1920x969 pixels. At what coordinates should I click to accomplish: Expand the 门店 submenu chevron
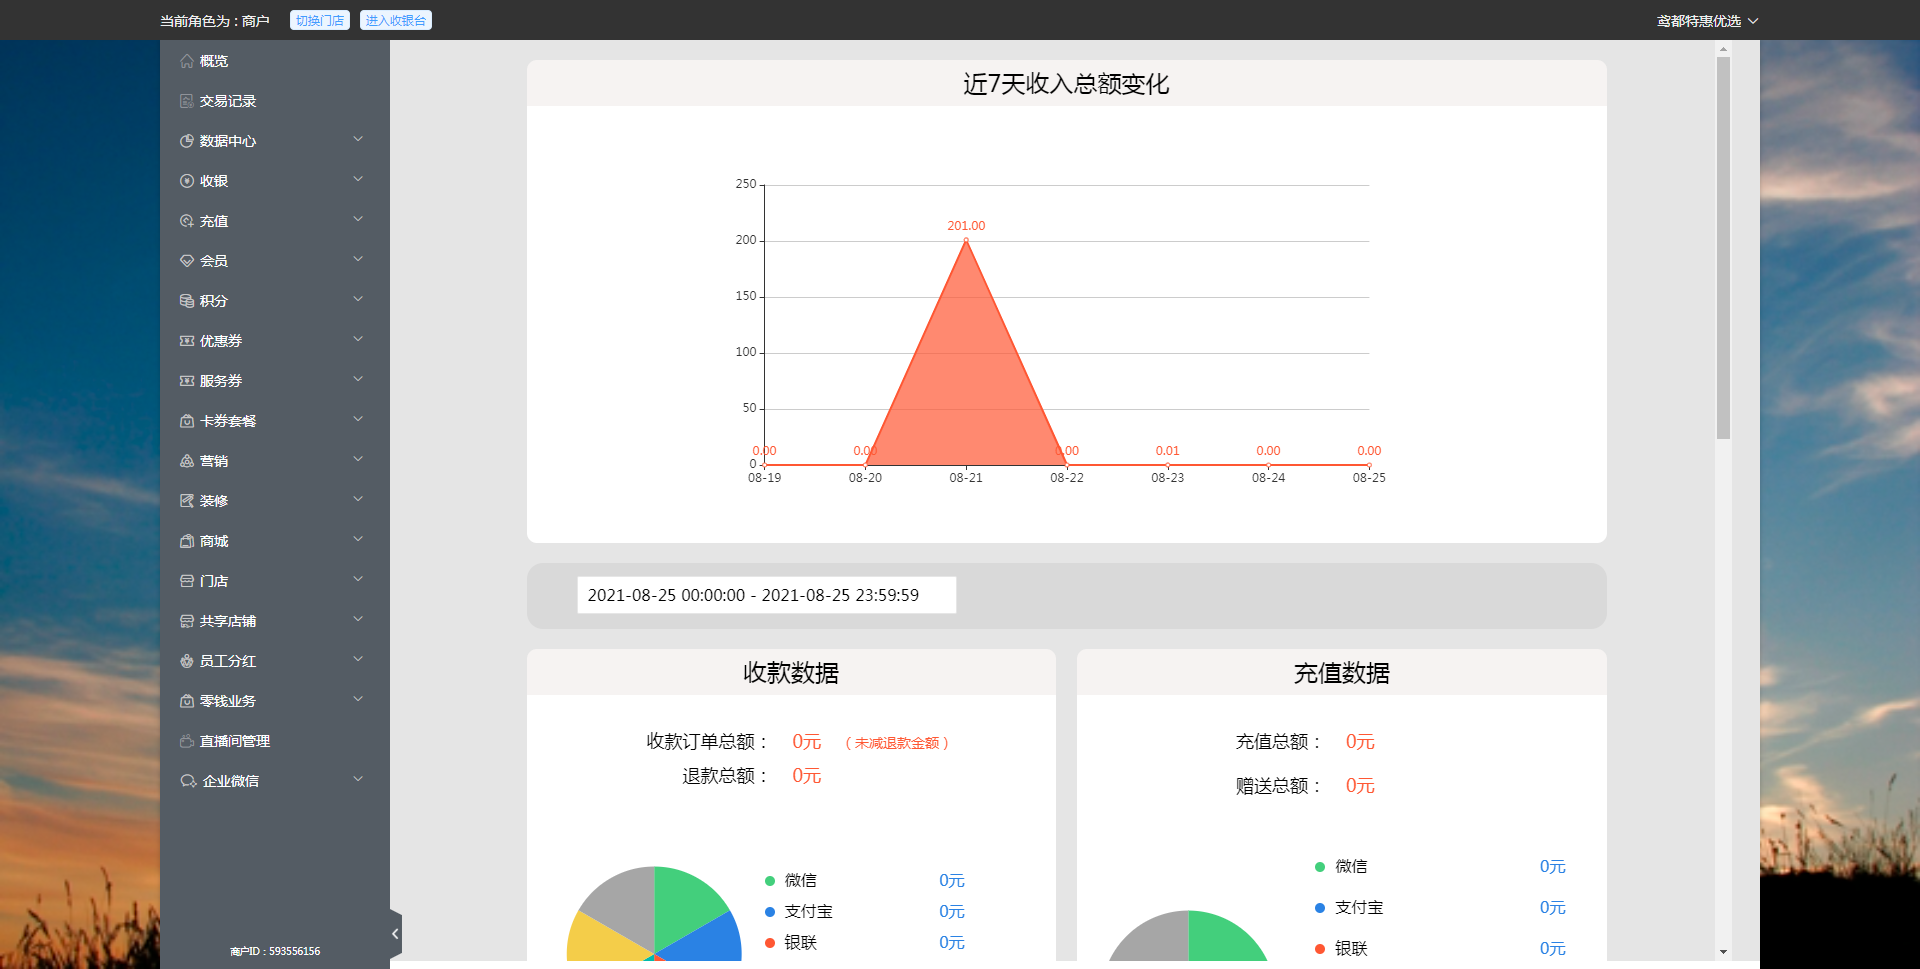point(358,579)
